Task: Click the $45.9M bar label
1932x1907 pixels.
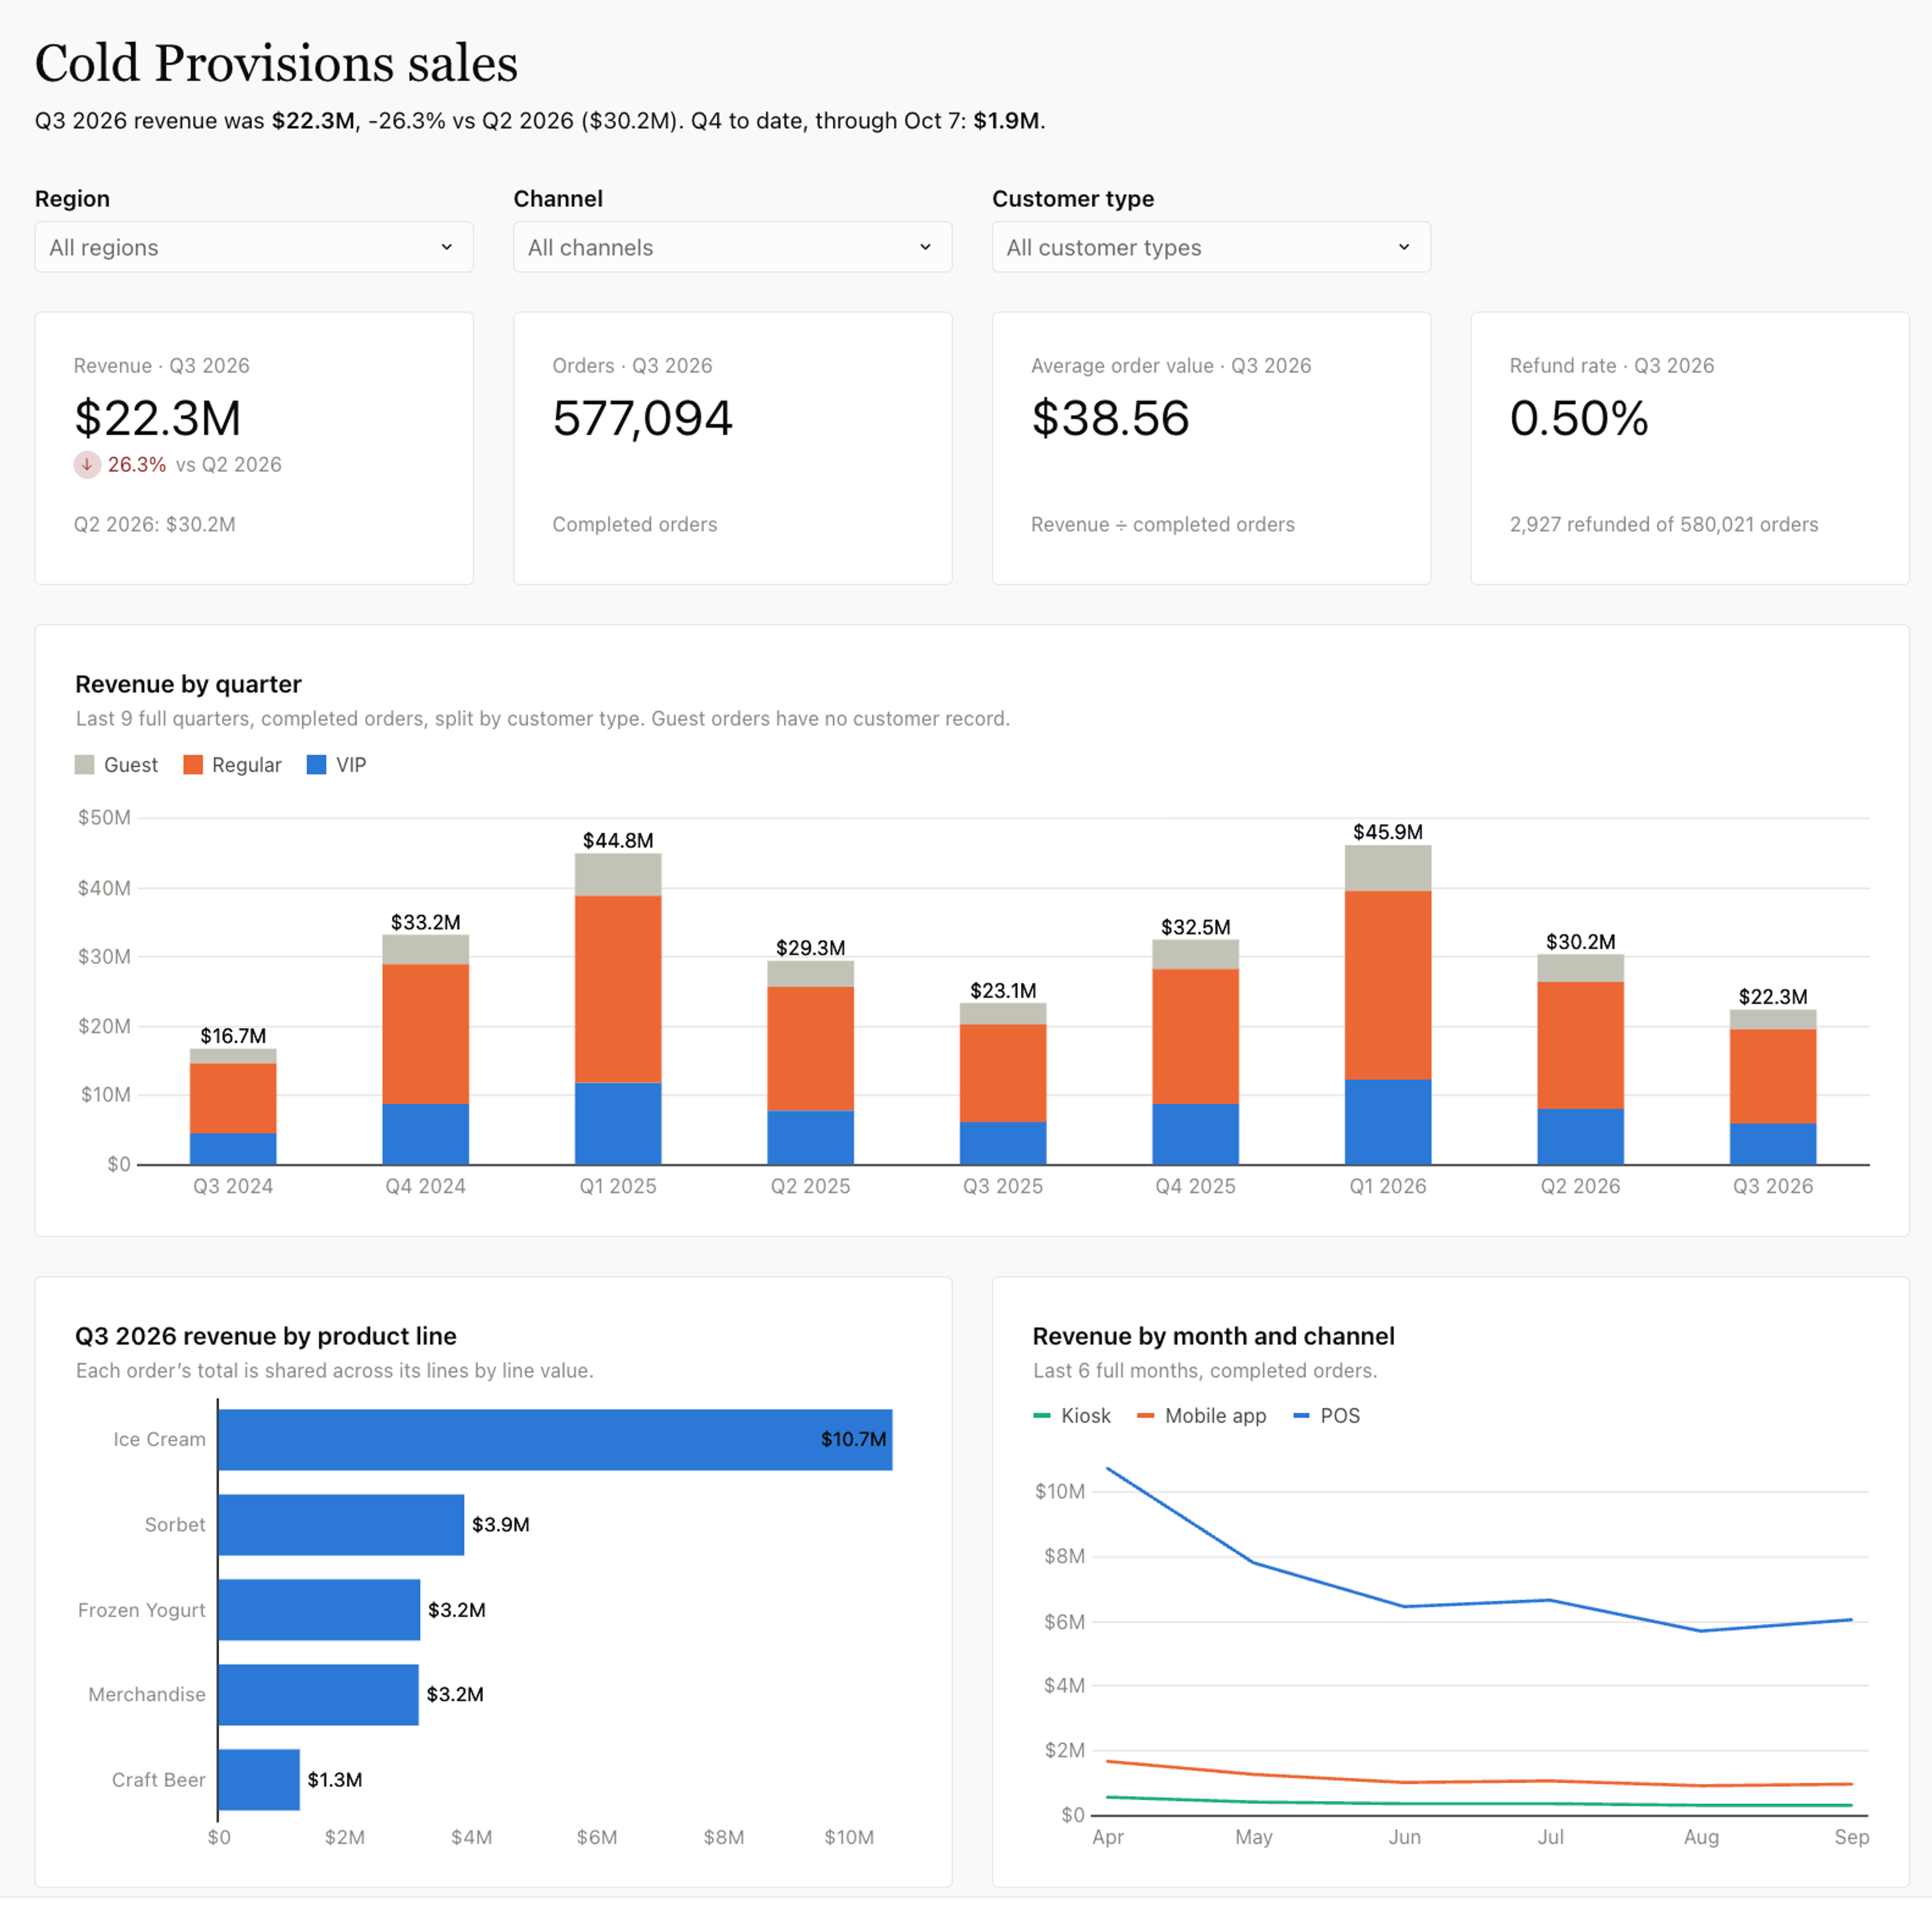Action: point(1388,832)
